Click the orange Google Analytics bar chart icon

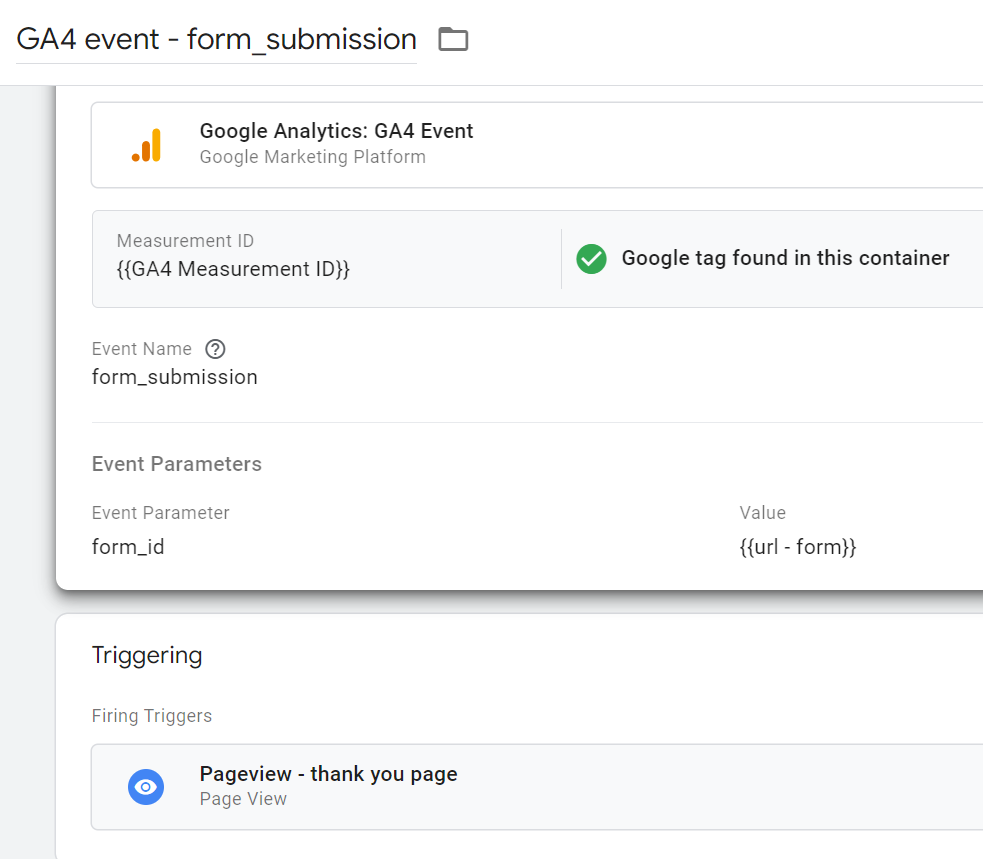(146, 145)
